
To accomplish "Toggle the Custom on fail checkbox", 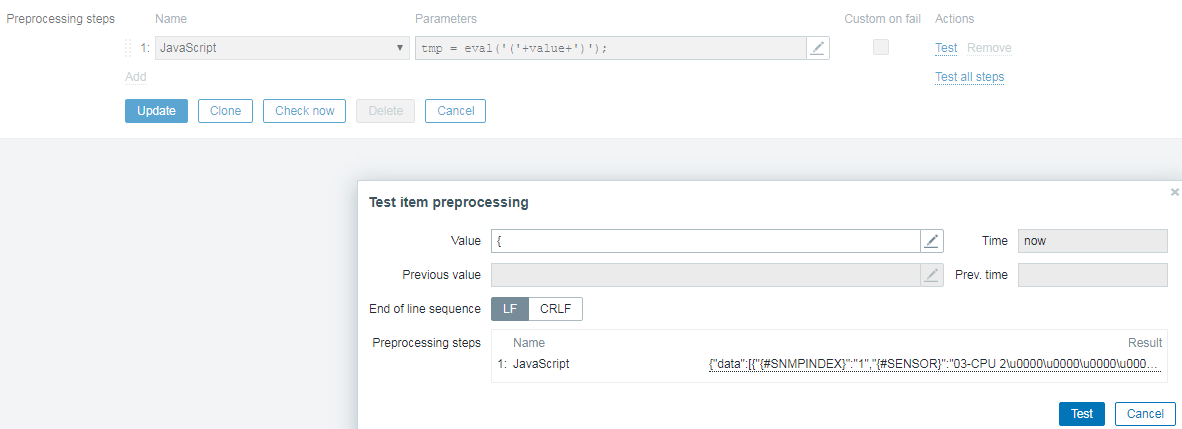I will [x=881, y=47].
